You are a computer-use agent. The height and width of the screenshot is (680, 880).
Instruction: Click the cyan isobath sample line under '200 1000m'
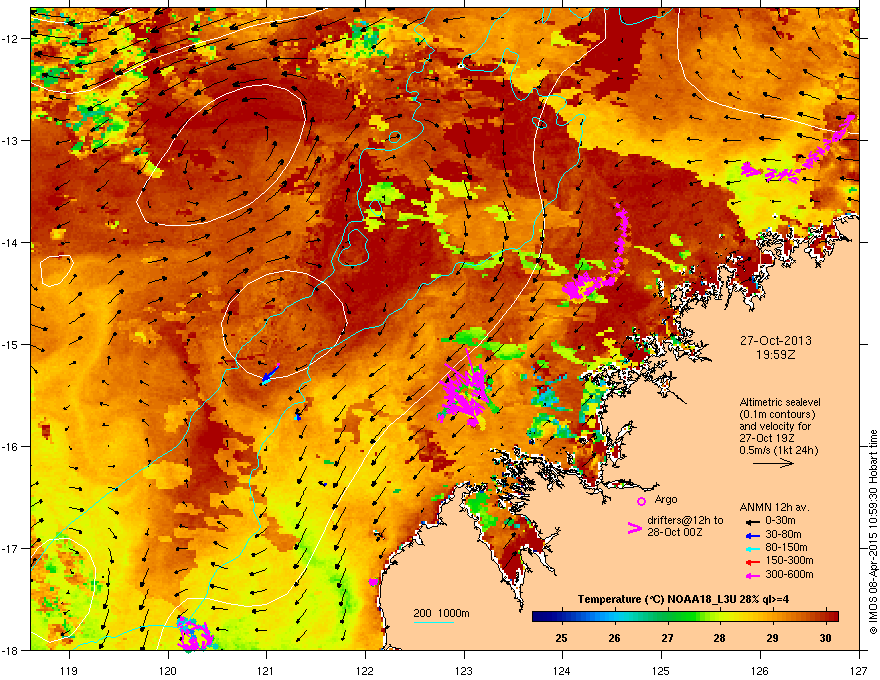click(434, 622)
